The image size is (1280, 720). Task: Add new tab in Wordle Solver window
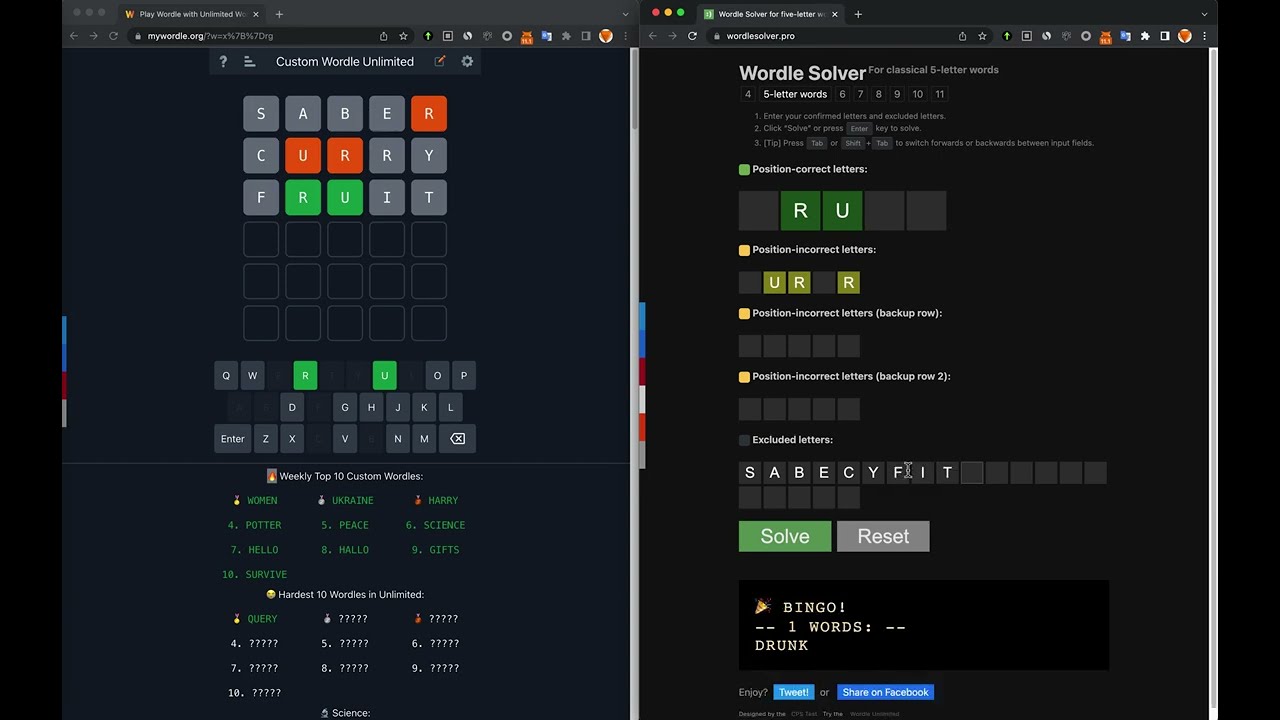pos(858,14)
